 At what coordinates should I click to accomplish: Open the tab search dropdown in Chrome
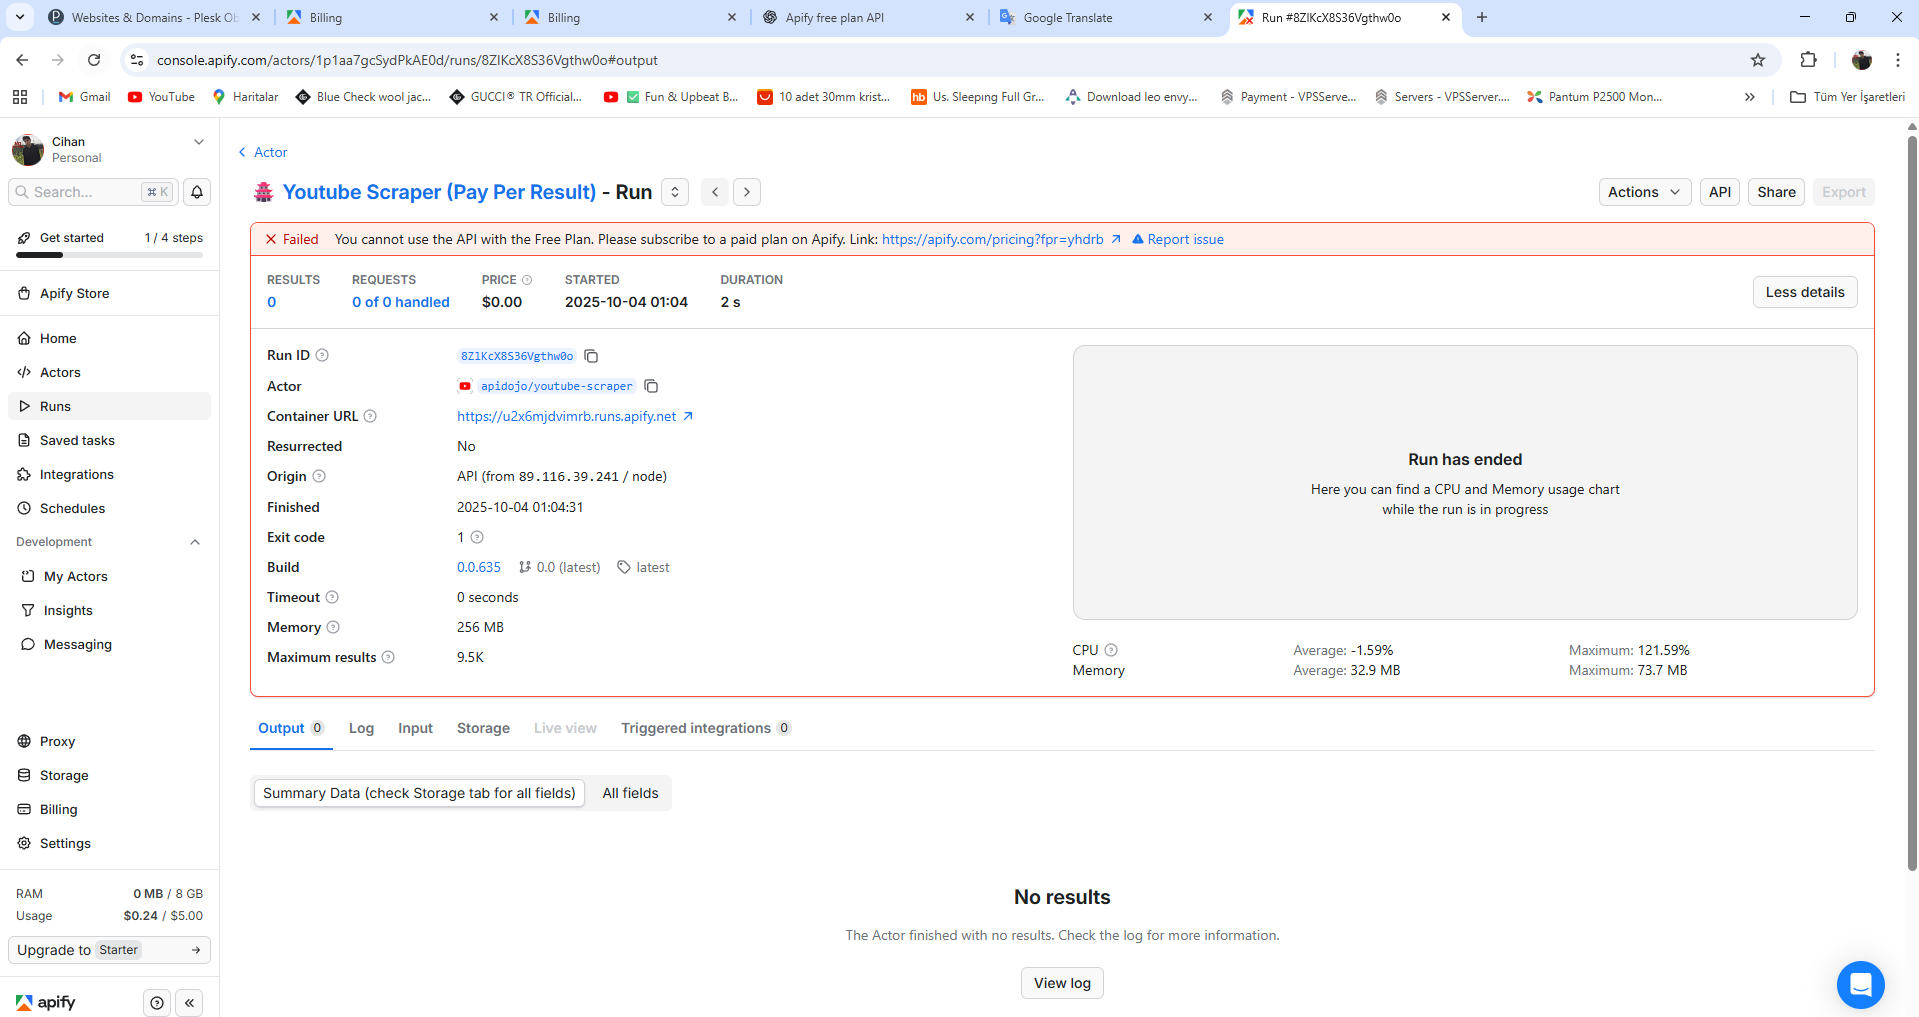pyautogui.click(x=20, y=17)
